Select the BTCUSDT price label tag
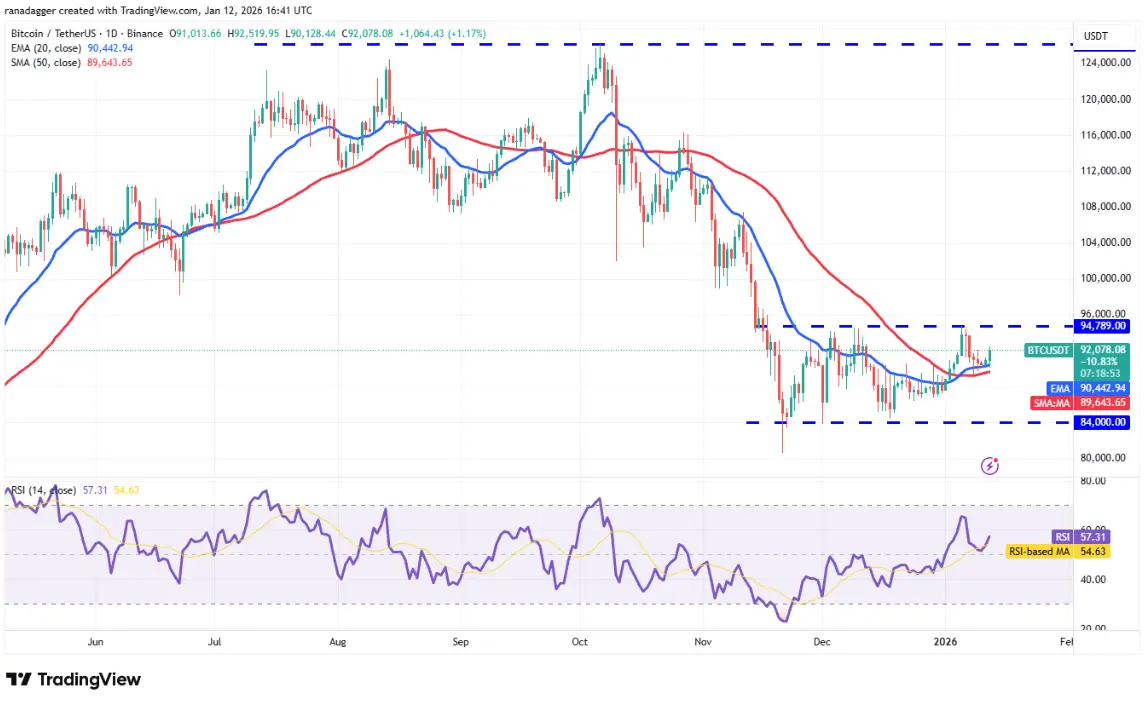Viewport: 1144px width, 703px height. pyautogui.click(x=1048, y=350)
